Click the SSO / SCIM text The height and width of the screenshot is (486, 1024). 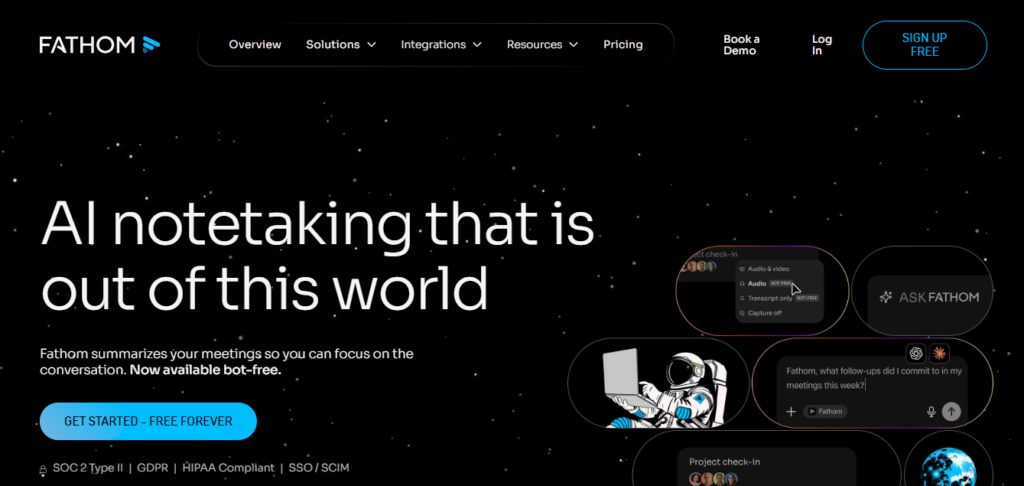point(319,468)
